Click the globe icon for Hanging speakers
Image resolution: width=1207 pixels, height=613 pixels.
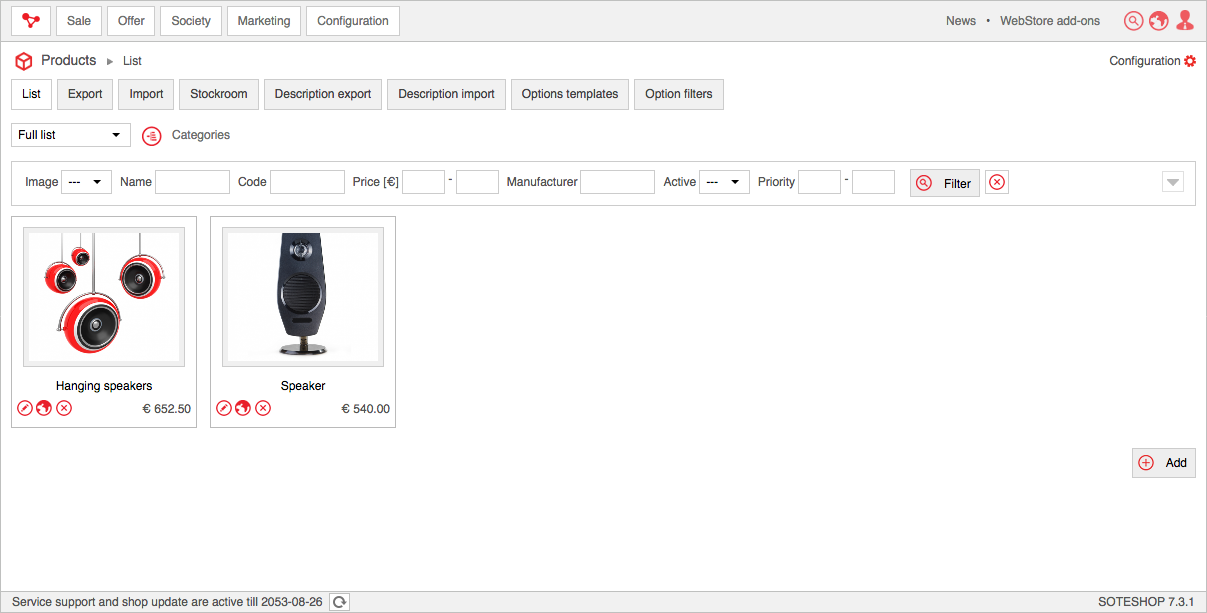[44, 408]
